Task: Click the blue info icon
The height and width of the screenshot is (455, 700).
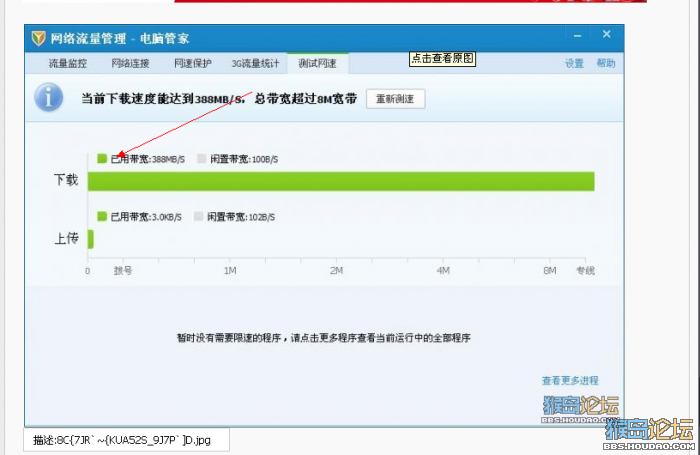Action: click(x=49, y=97)
